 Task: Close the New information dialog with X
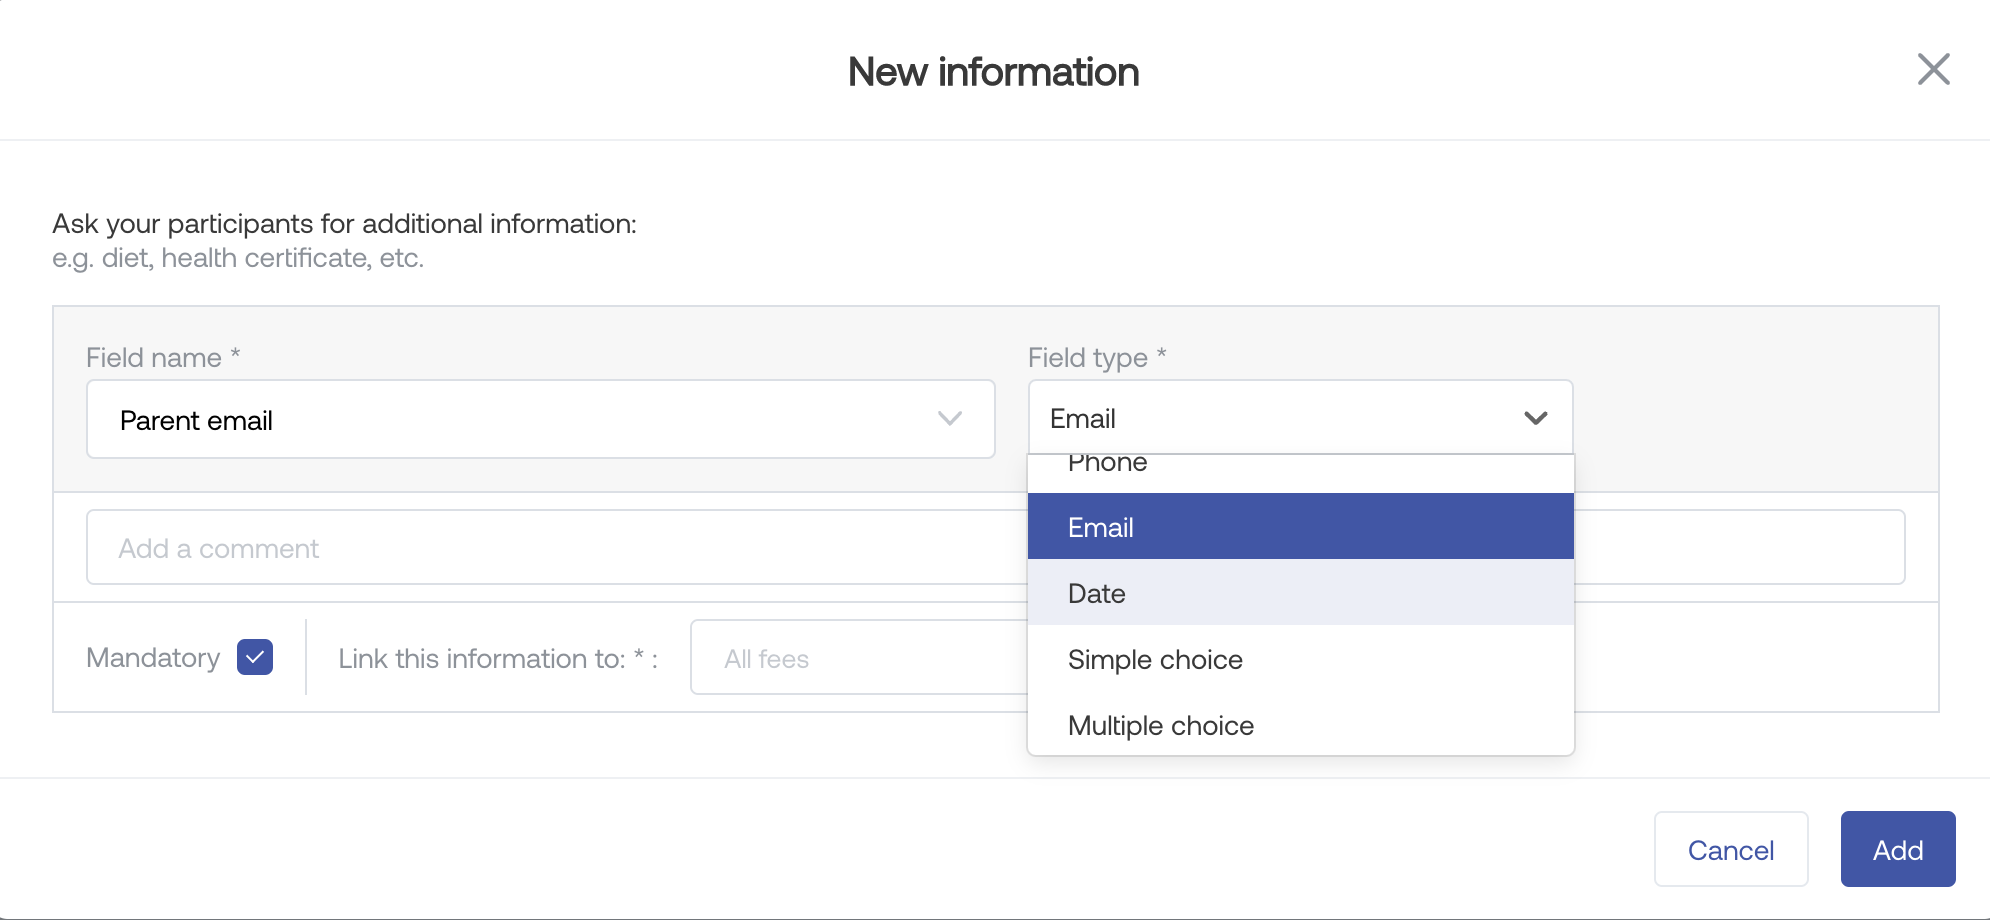click(1933, 70)
